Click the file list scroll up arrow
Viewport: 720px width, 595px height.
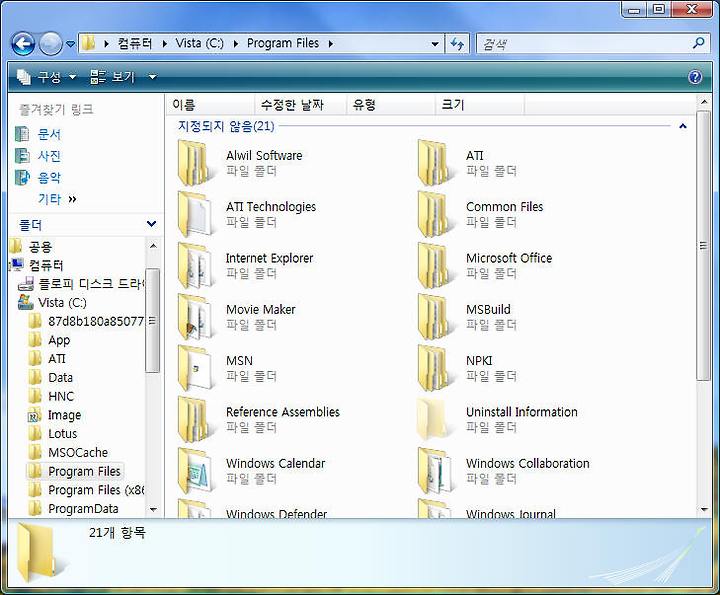point(703,101)
